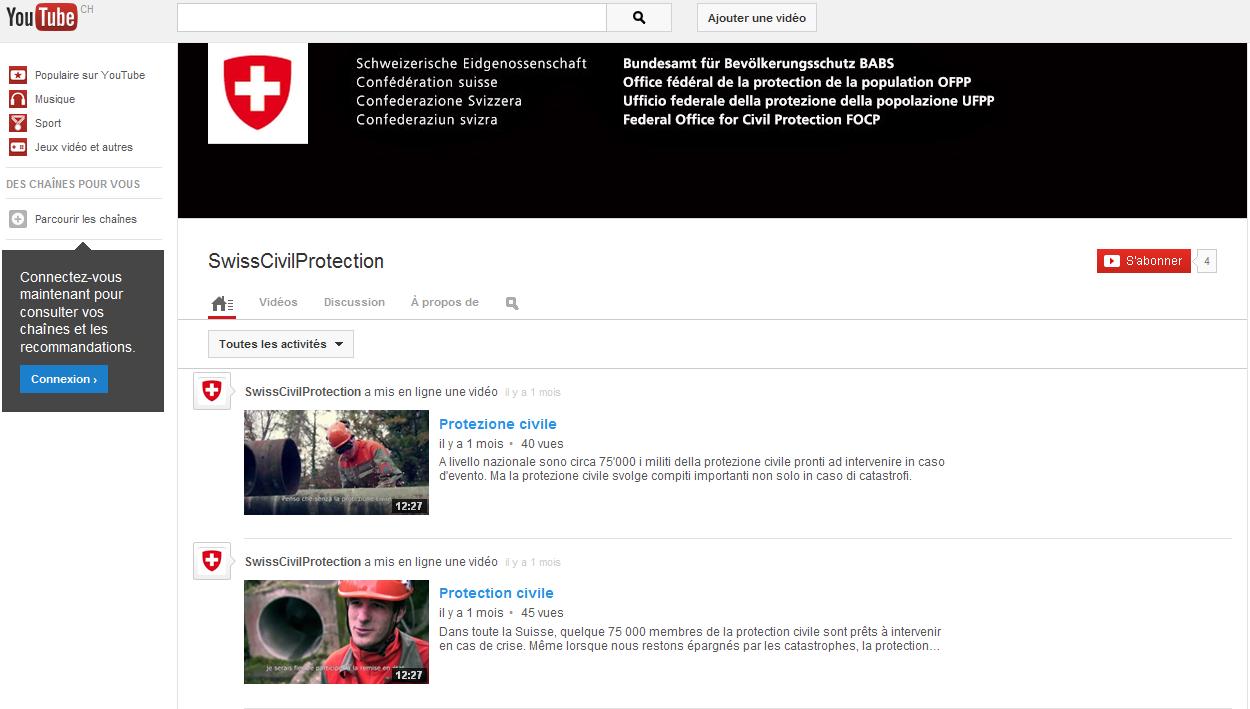
Task: Click the YouTube search input field
Action: click(391, 18)
